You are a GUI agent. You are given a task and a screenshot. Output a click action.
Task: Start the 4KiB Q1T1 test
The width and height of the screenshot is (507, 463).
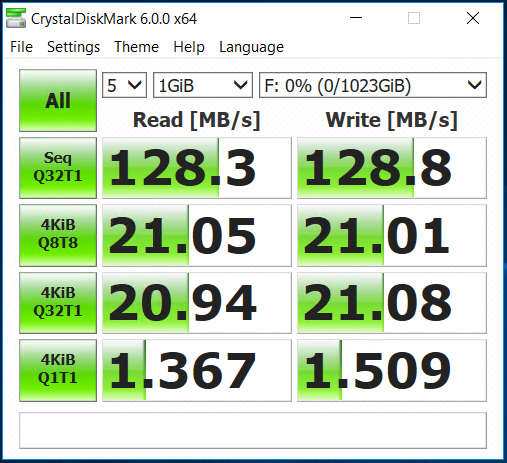[x=58, y=370]
